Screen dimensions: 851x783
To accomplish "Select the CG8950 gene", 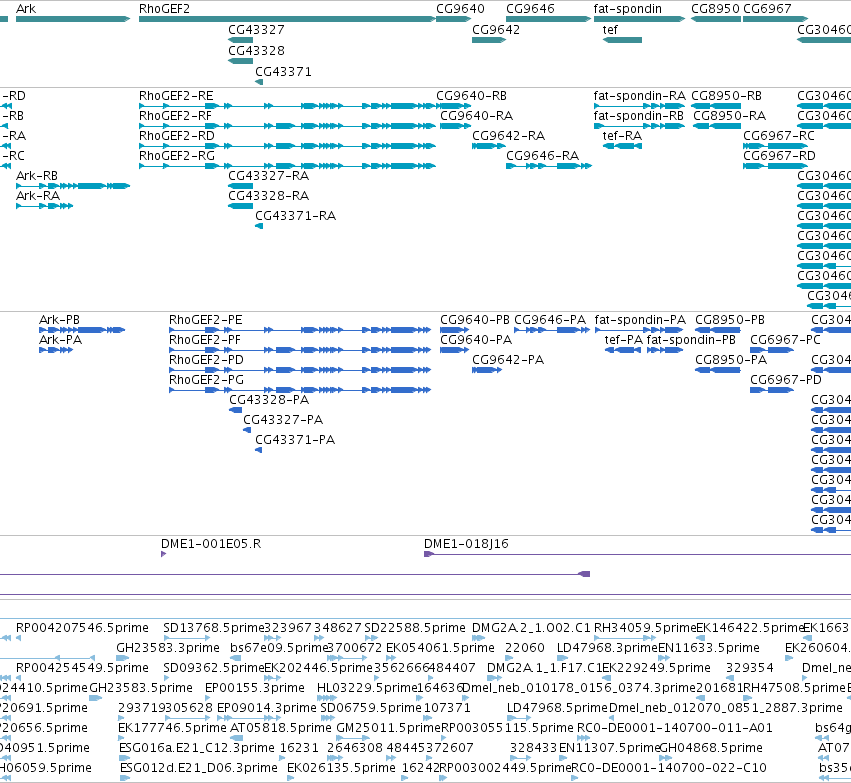I will [x=716, y=19].
